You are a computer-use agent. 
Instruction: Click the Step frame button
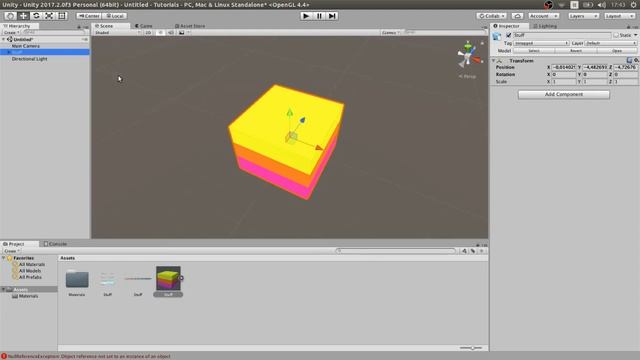(x=332, y=16)
